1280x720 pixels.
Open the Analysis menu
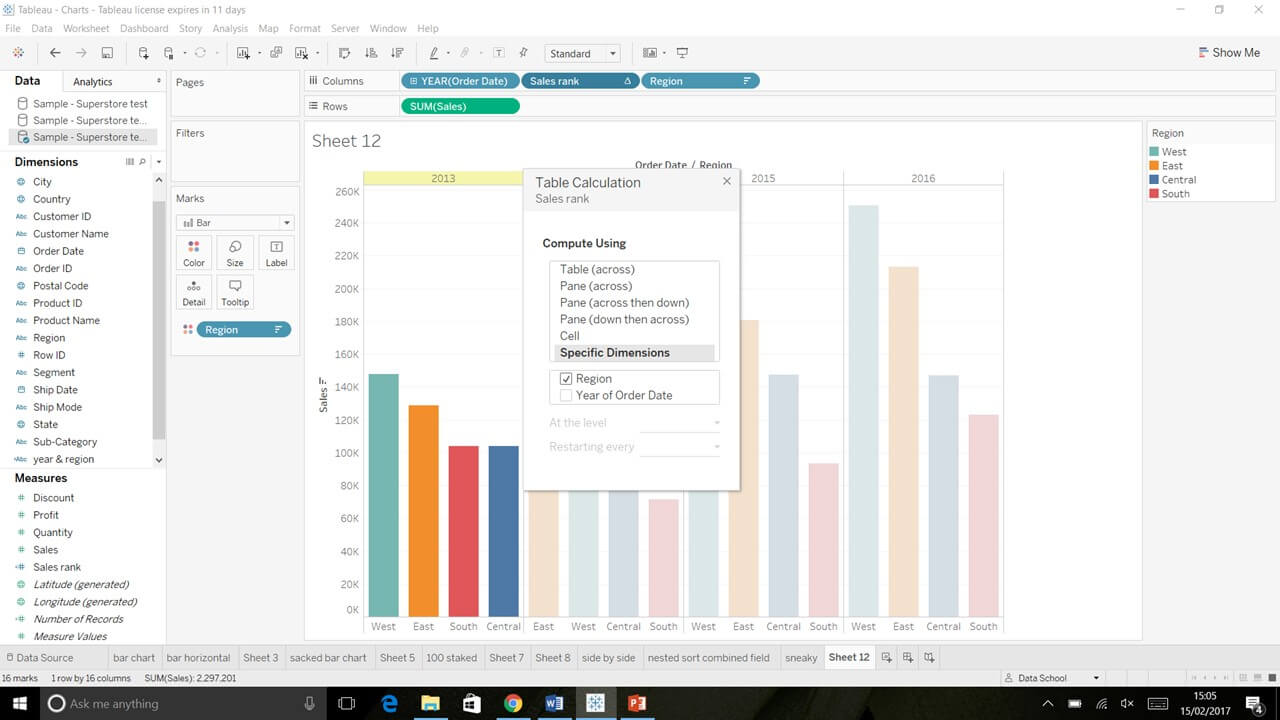pyautogui.click(x=230, y=28)
